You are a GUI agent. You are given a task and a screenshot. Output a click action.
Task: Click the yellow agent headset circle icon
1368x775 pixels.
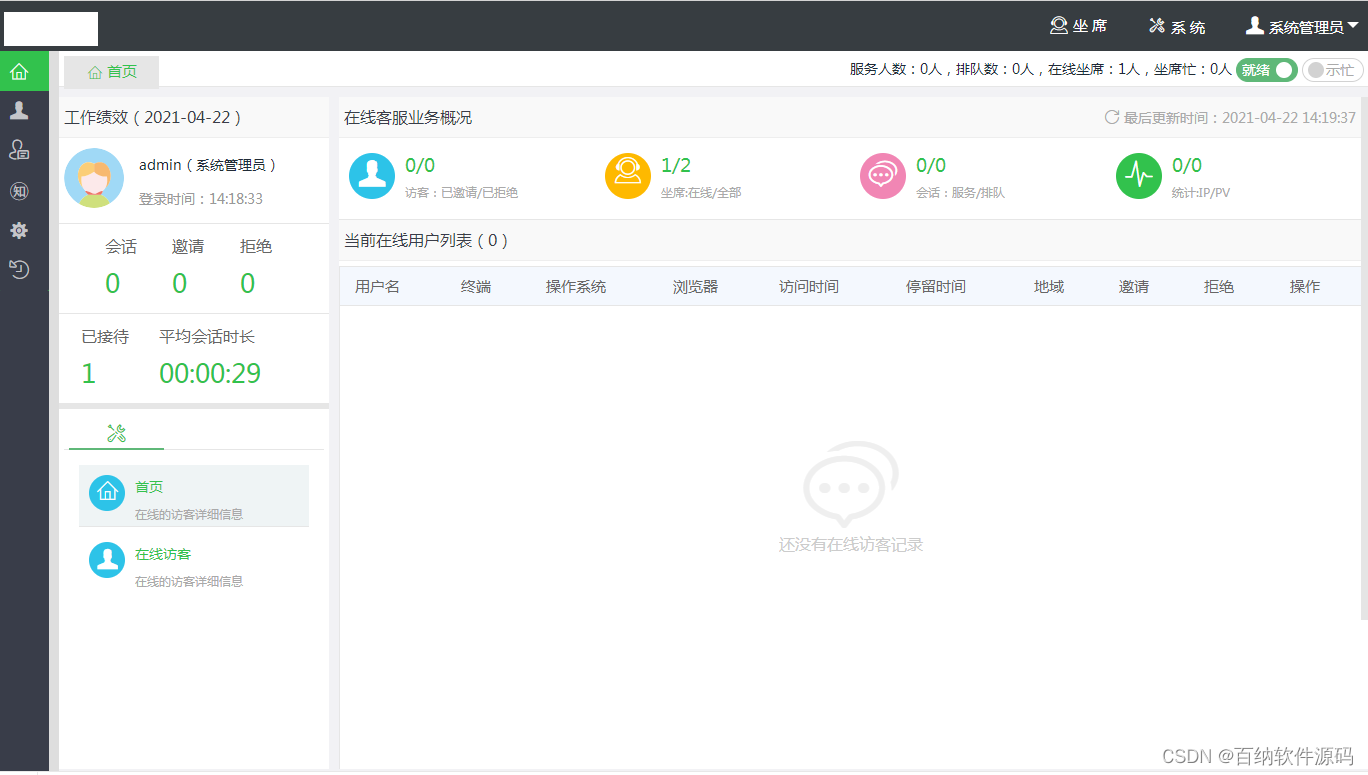[628, 176]
